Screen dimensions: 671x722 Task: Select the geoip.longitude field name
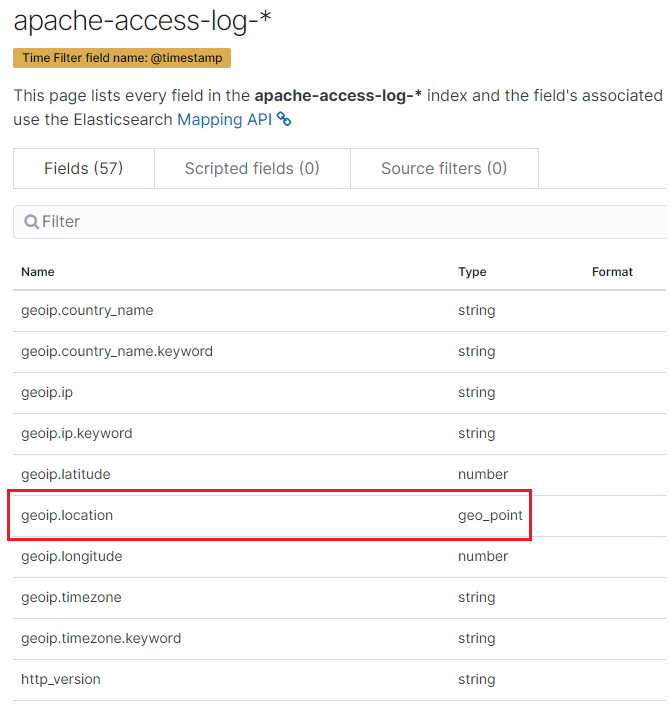(x=72, y=557)
